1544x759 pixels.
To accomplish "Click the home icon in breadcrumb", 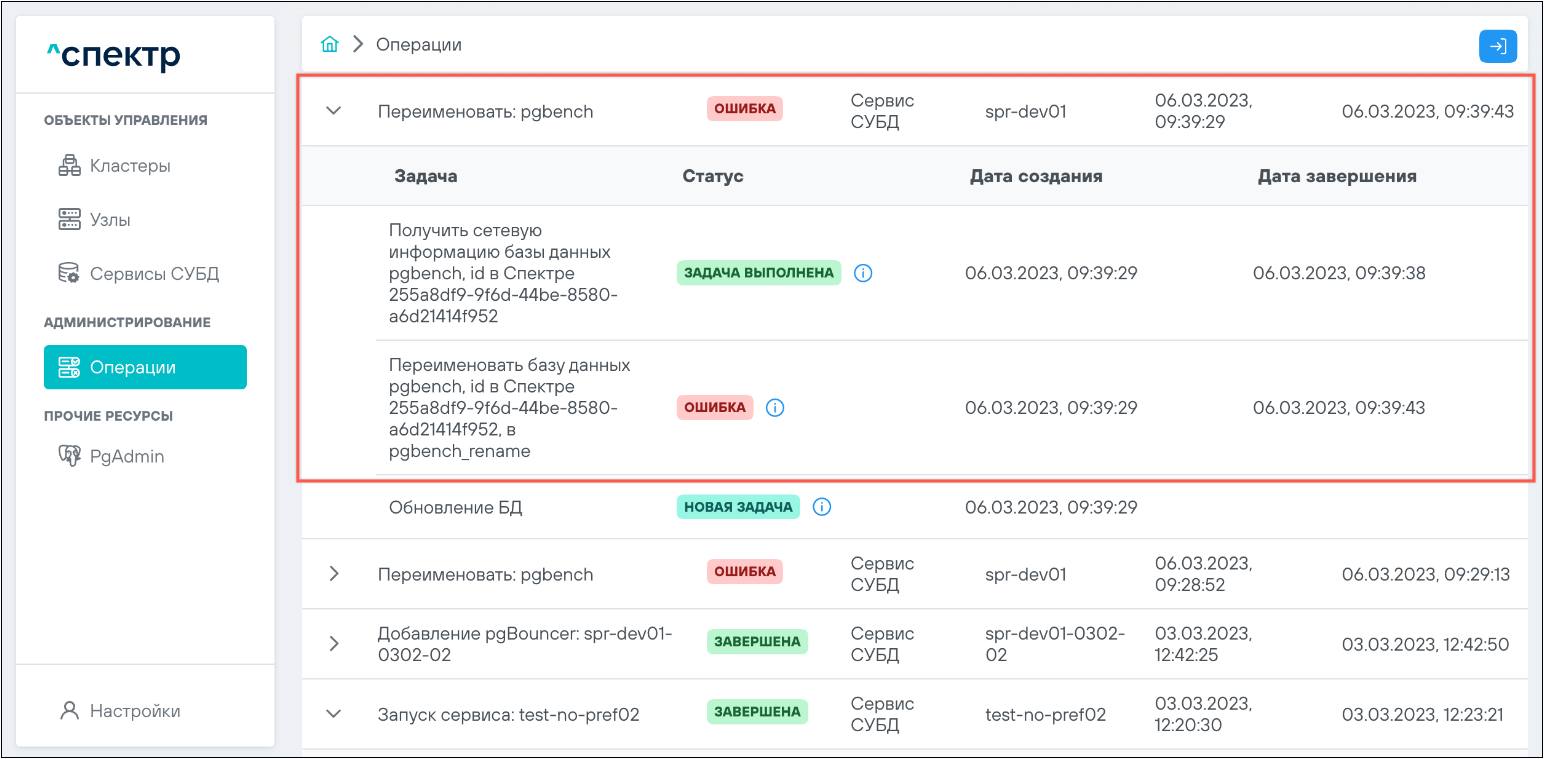I will (x=329, y=45).
